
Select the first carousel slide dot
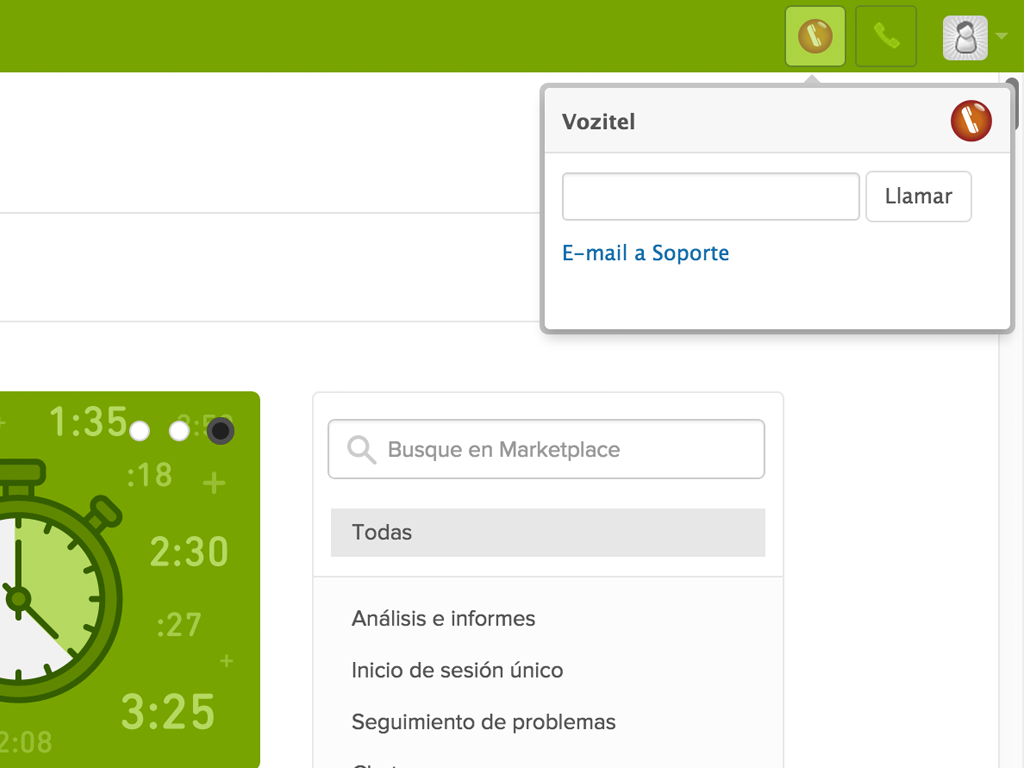pos(140,431)
